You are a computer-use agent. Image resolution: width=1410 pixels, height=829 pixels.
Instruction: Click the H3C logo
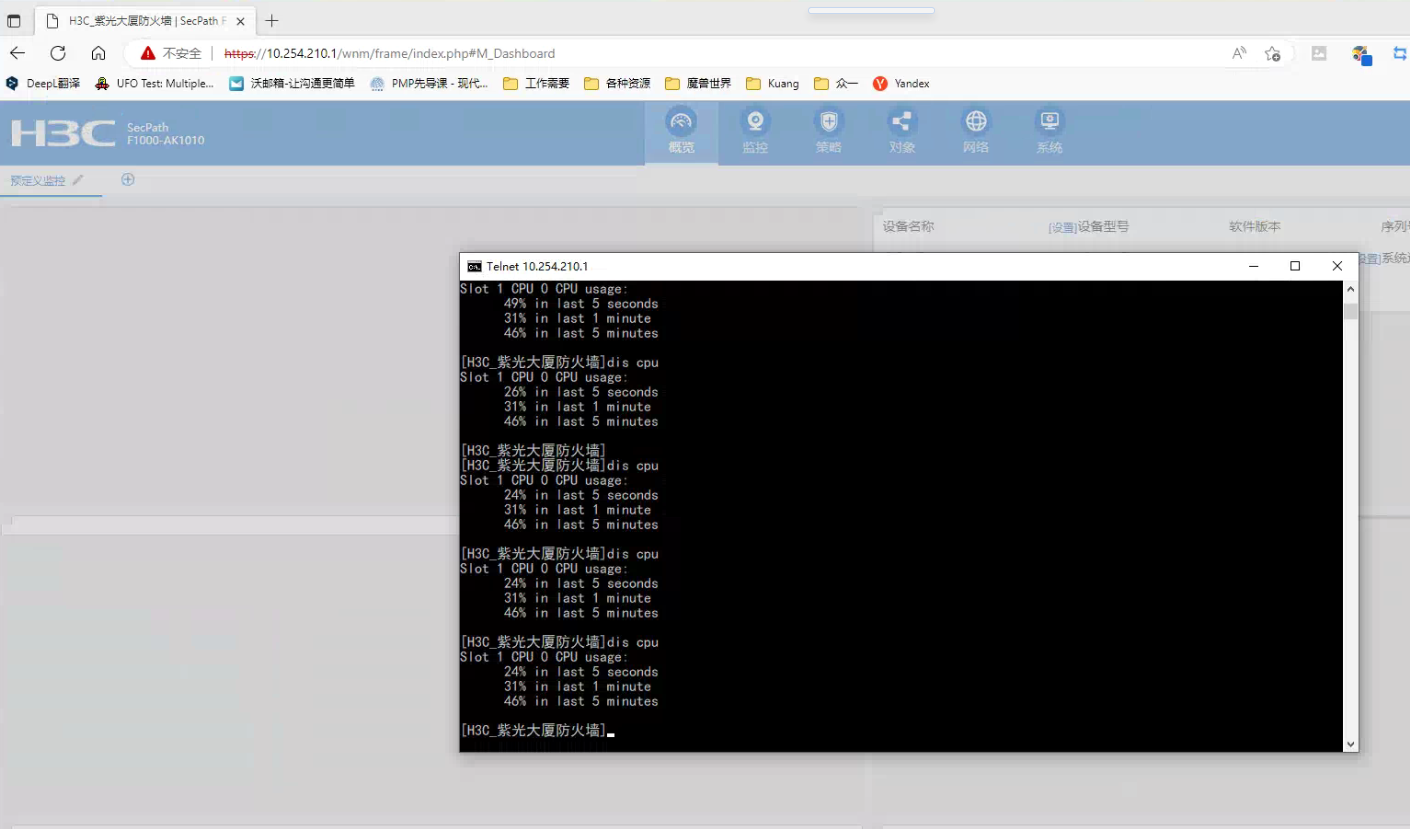63,133
